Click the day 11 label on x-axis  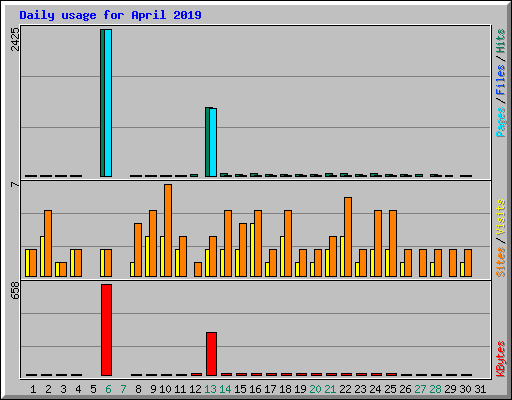[180, 389]
